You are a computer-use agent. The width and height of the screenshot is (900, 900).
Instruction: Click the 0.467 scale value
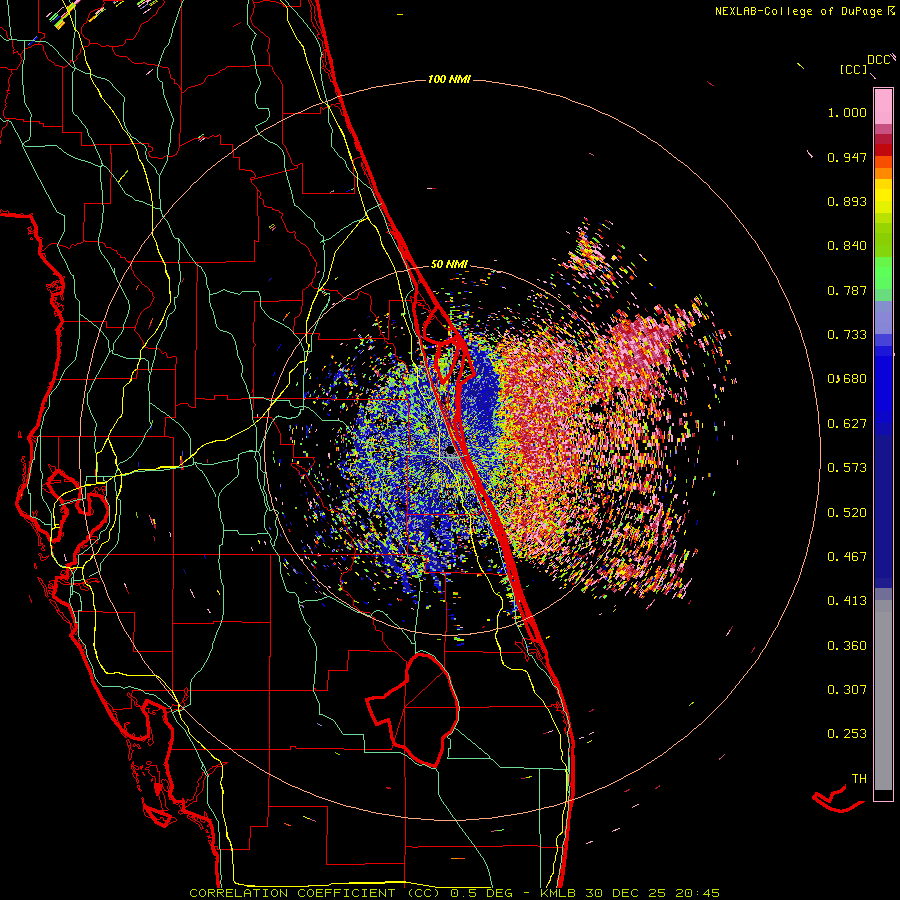click(x=847, y=557)
